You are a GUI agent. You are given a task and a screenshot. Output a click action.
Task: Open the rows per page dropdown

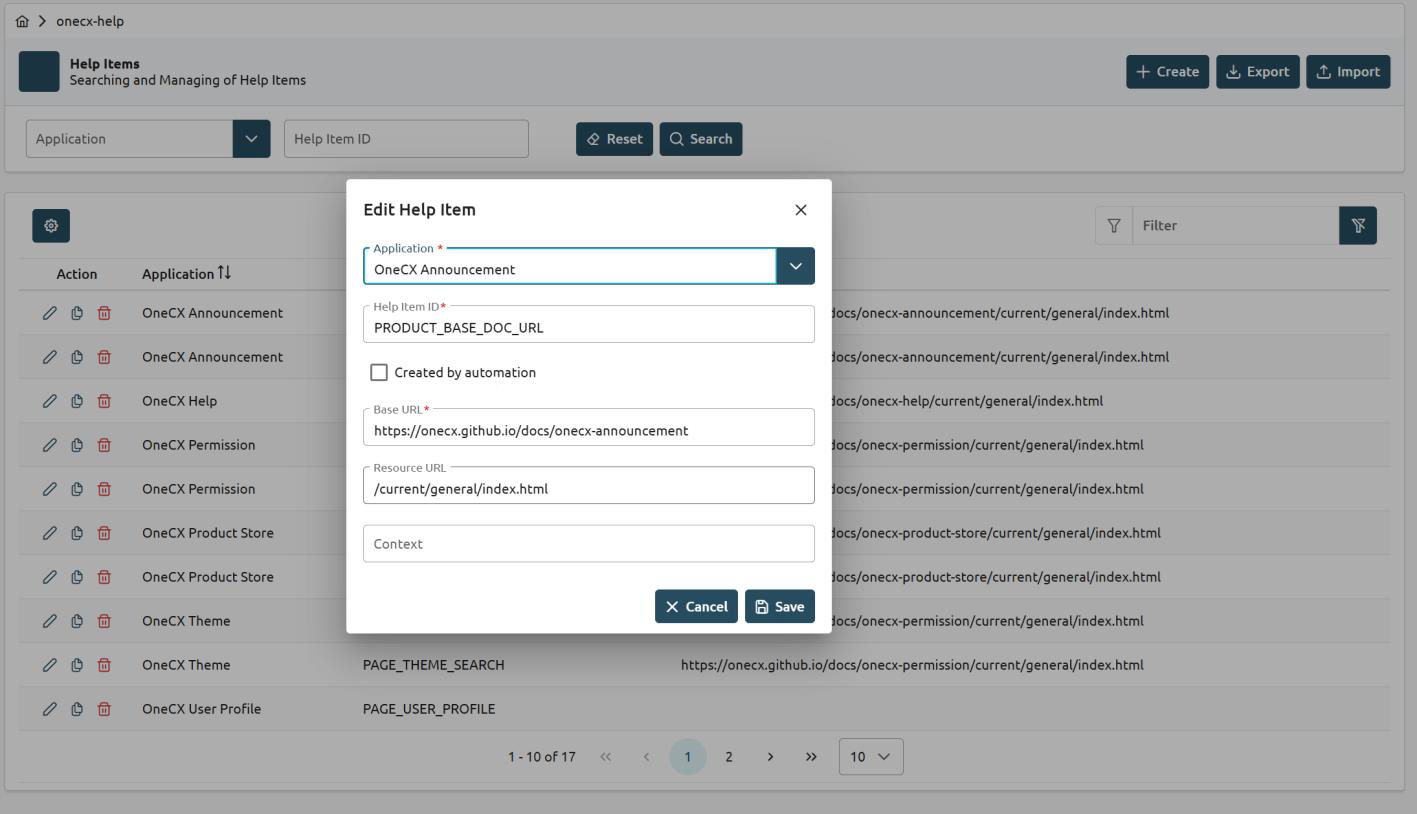point(870,757)
